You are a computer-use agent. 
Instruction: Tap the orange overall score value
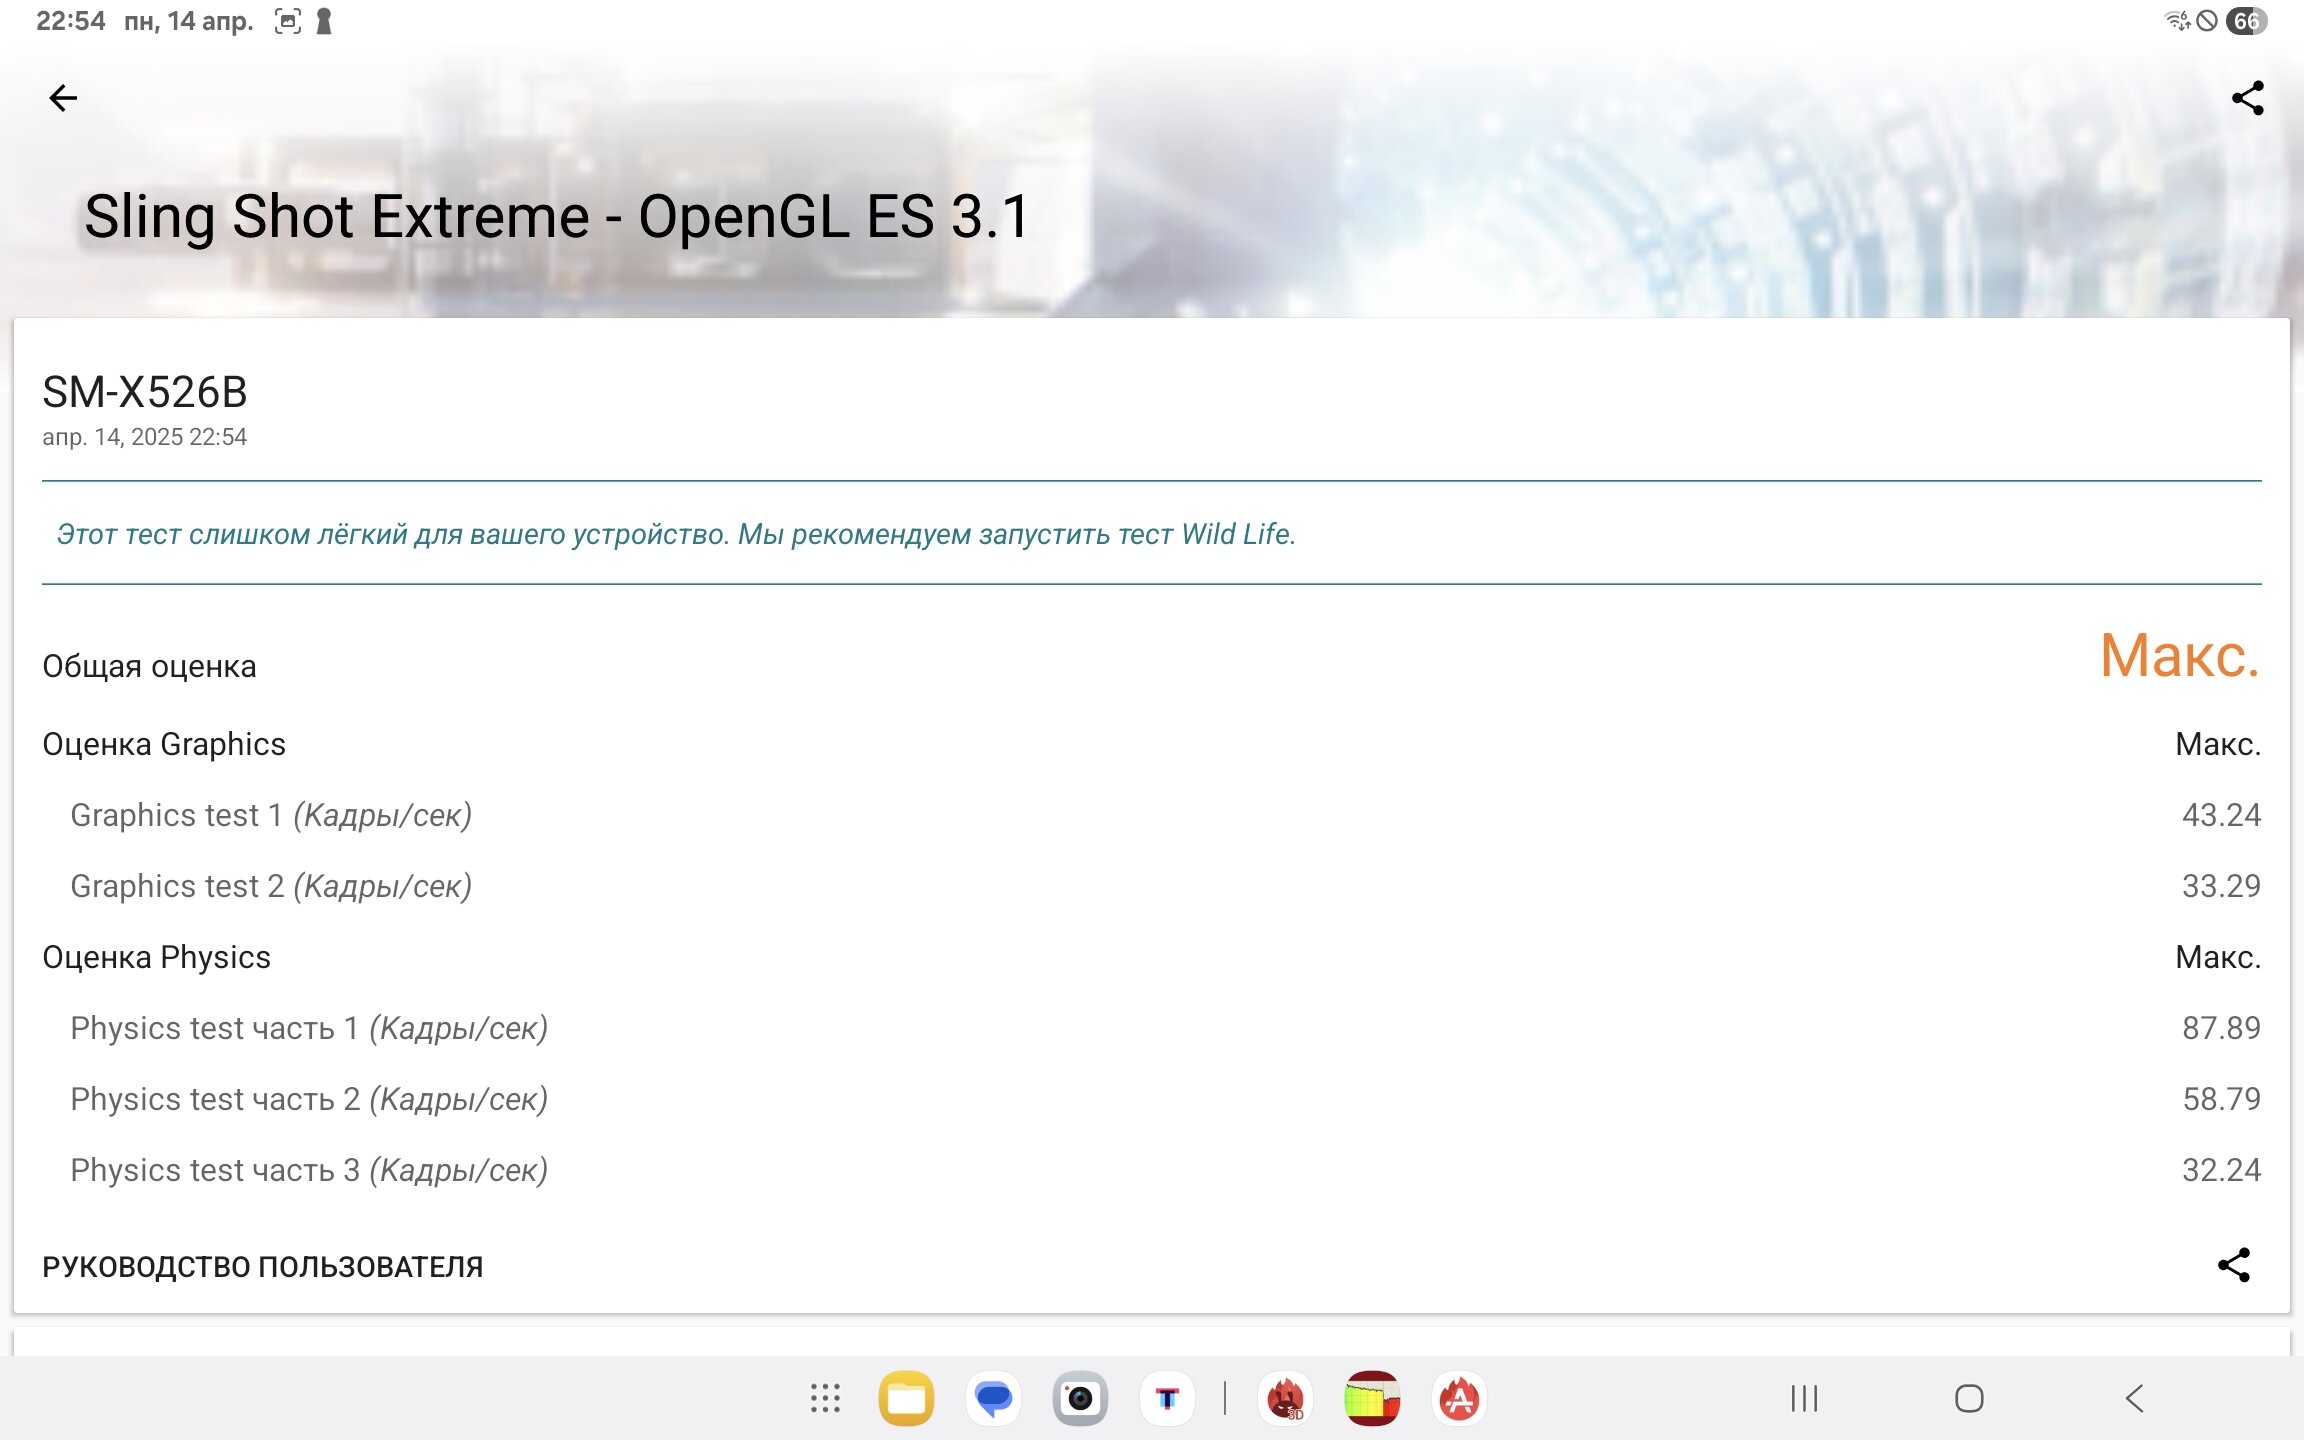point(2180,656)
